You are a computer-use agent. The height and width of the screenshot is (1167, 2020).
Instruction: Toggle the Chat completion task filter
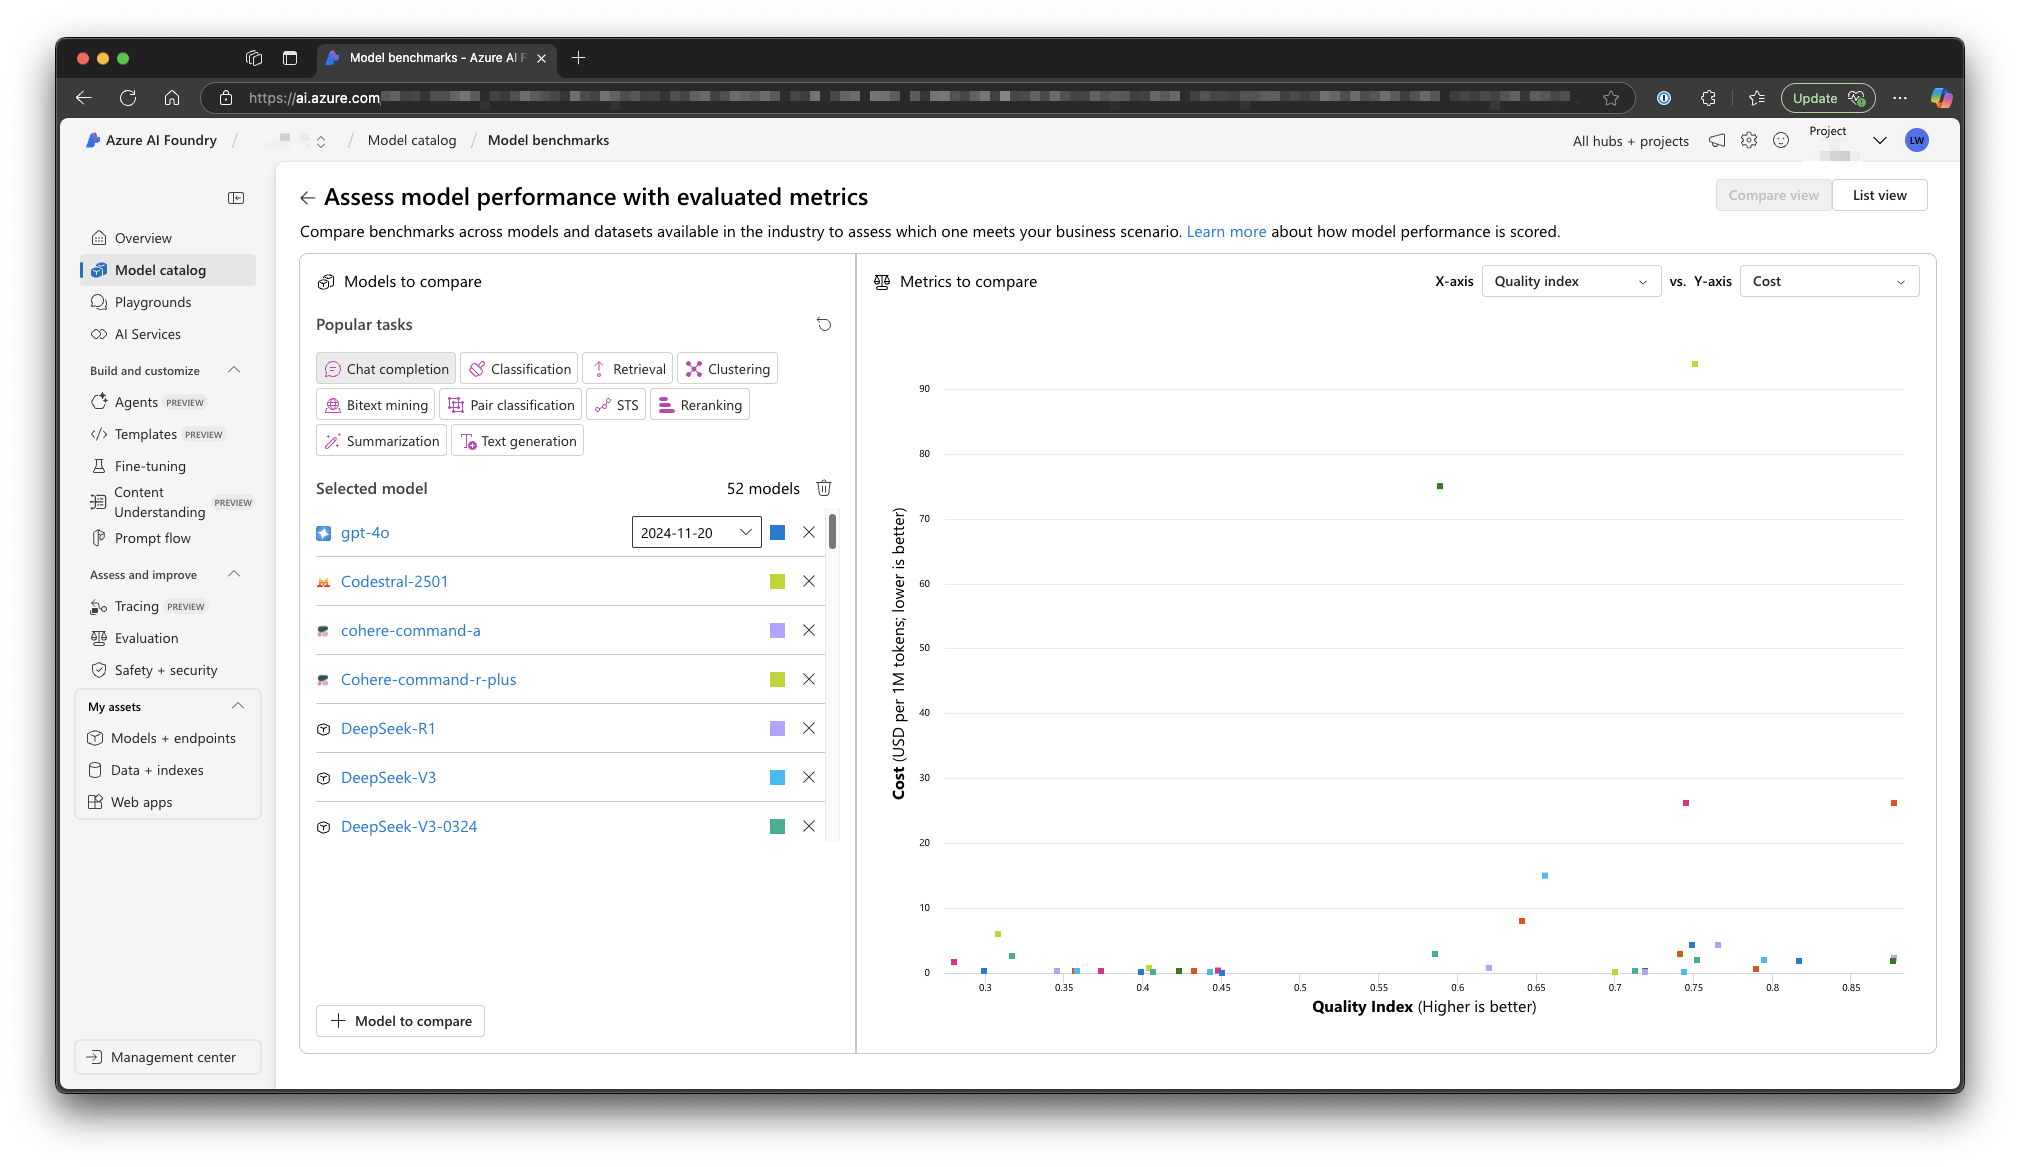click(386, 369)
